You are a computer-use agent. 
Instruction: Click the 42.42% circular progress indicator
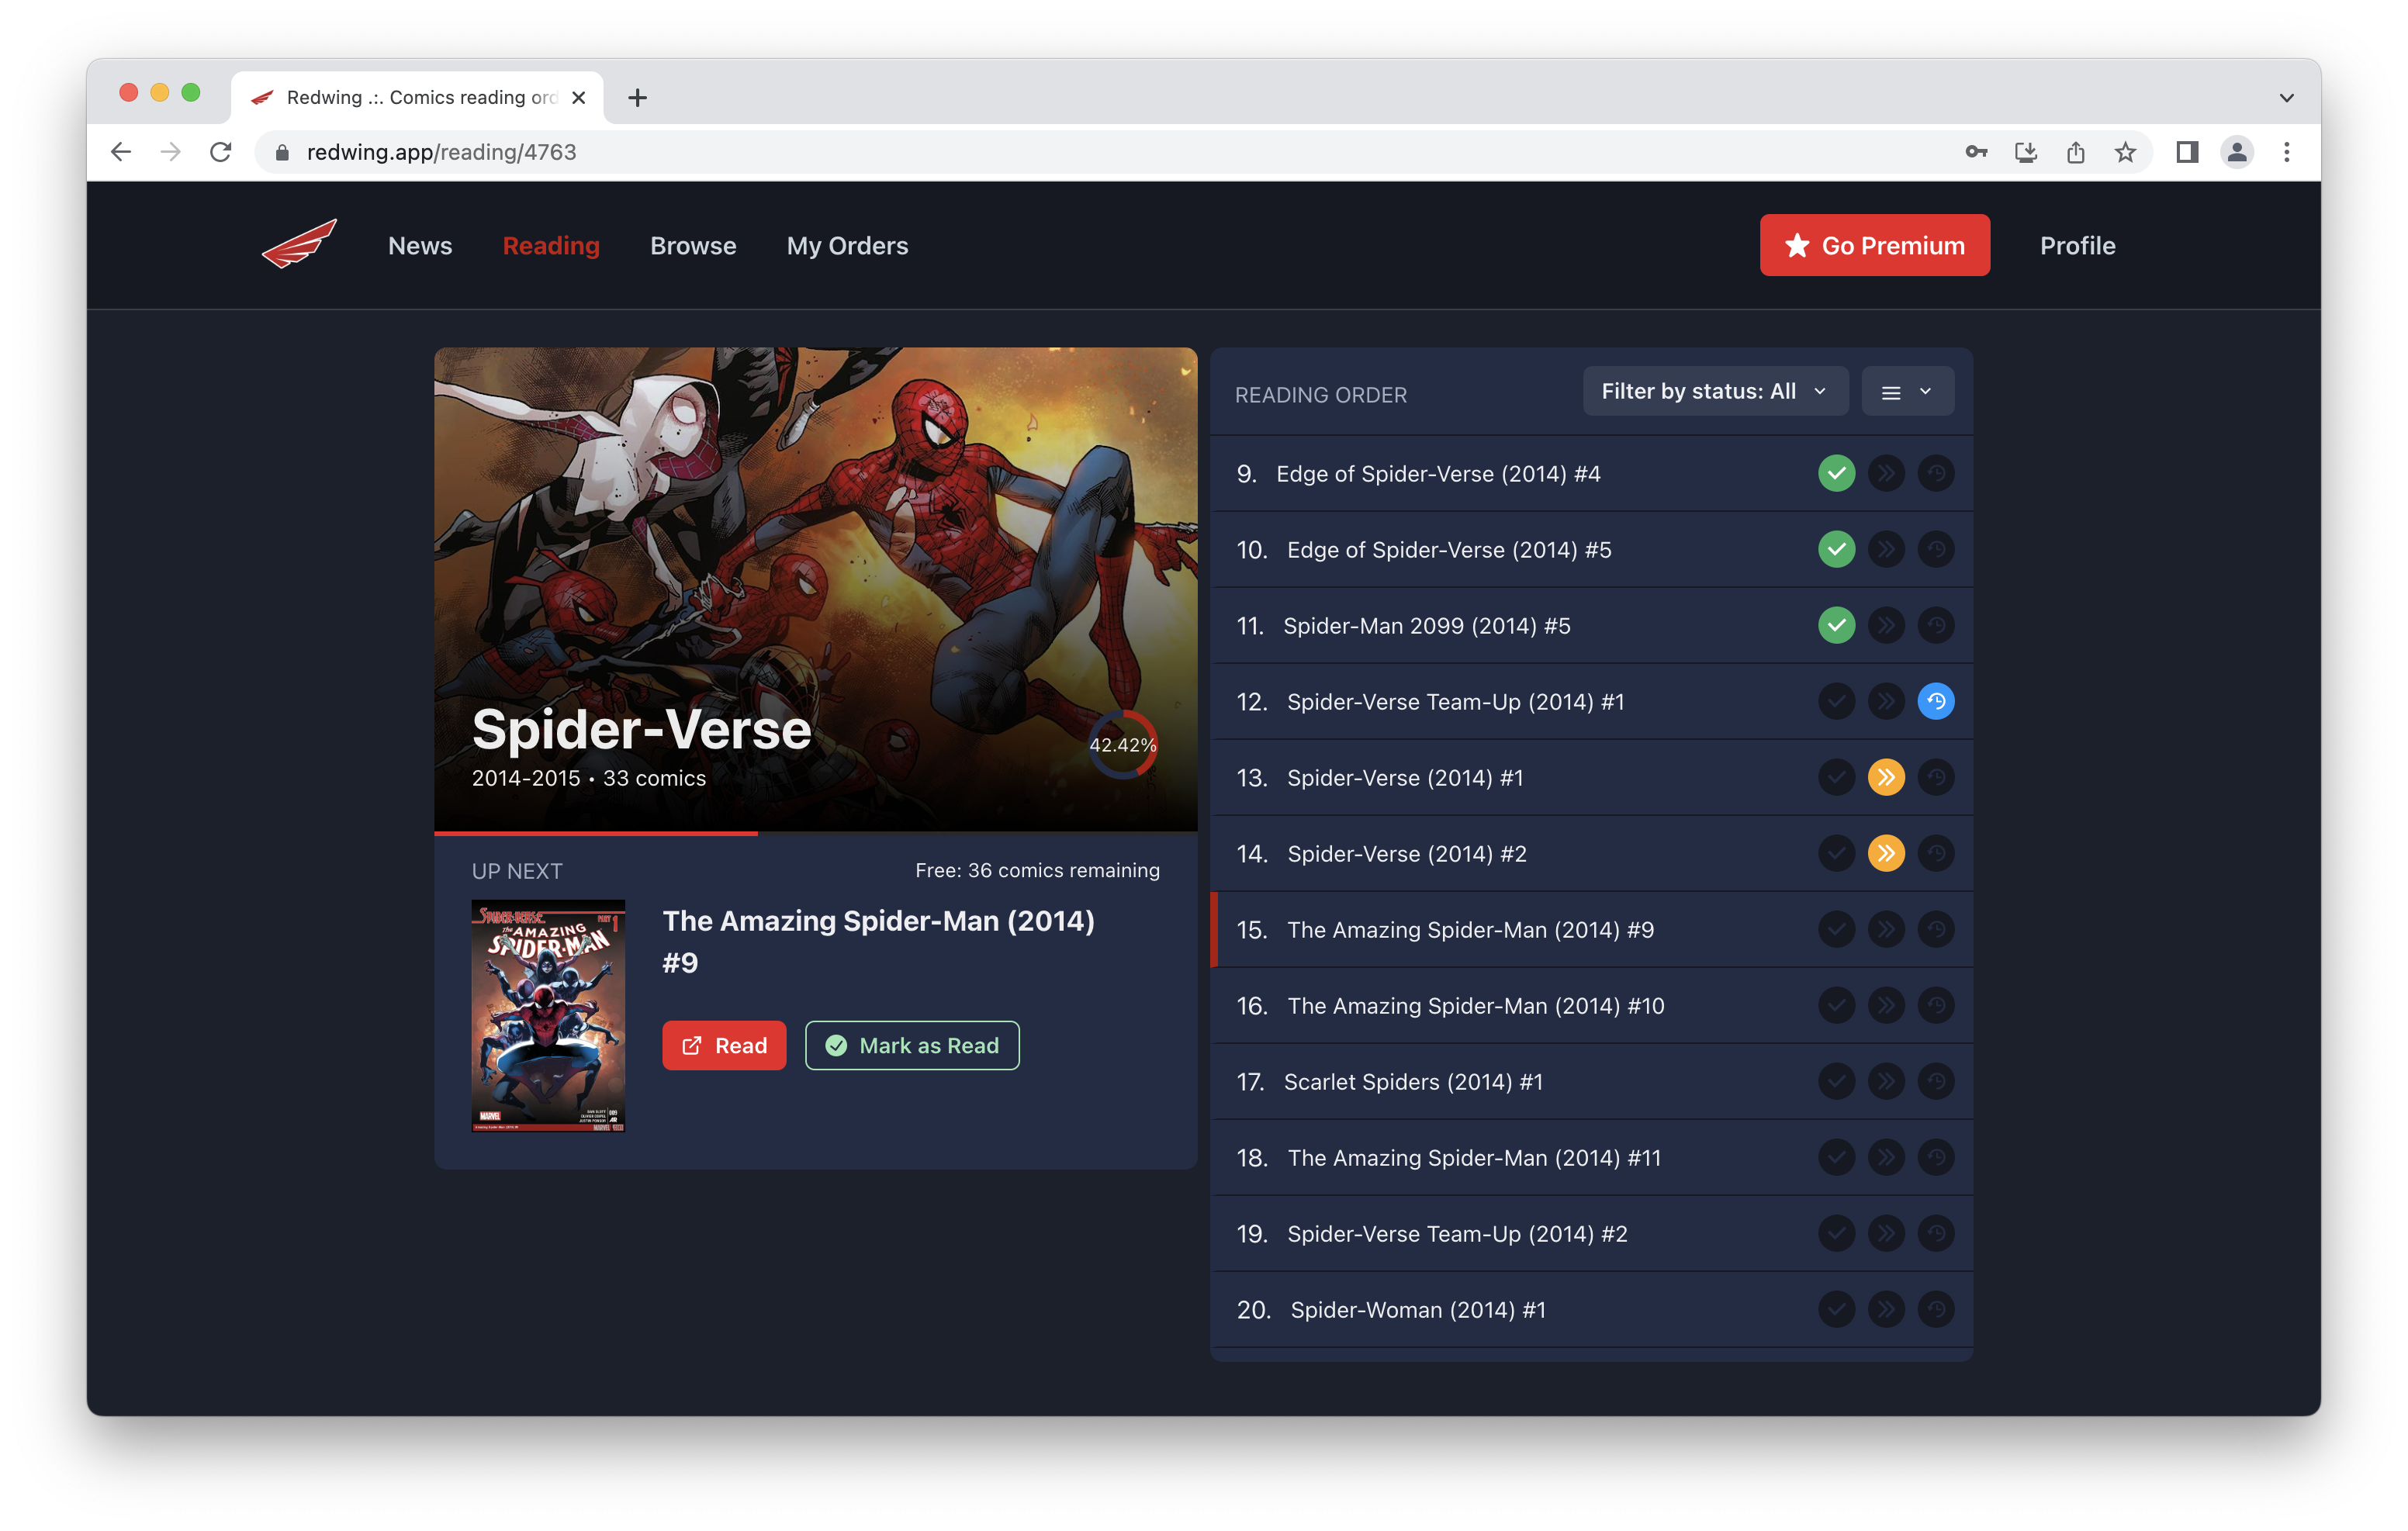click(x=1122, y=744)
